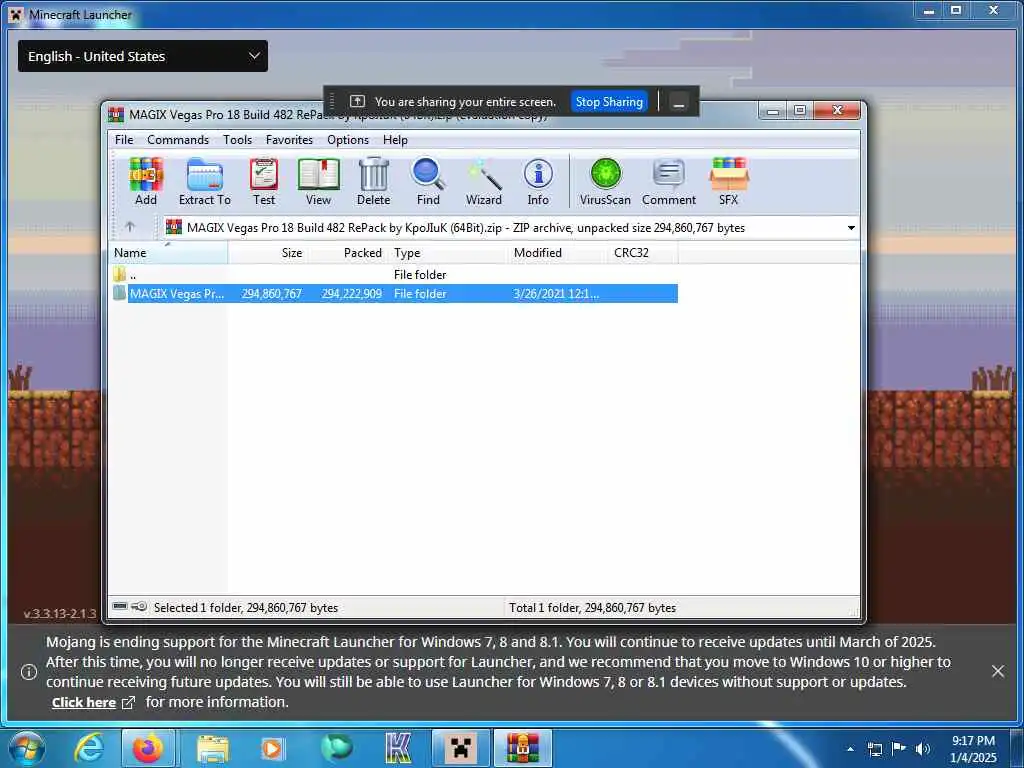This screenshot has width=1024, height=768.
Task: Click Stop Sharing button
Action: click(x=609, y=102)
